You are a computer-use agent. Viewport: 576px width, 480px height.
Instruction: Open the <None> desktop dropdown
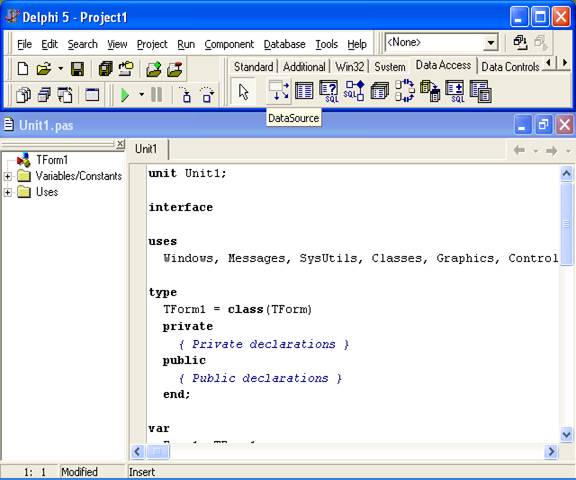[490, 43]
